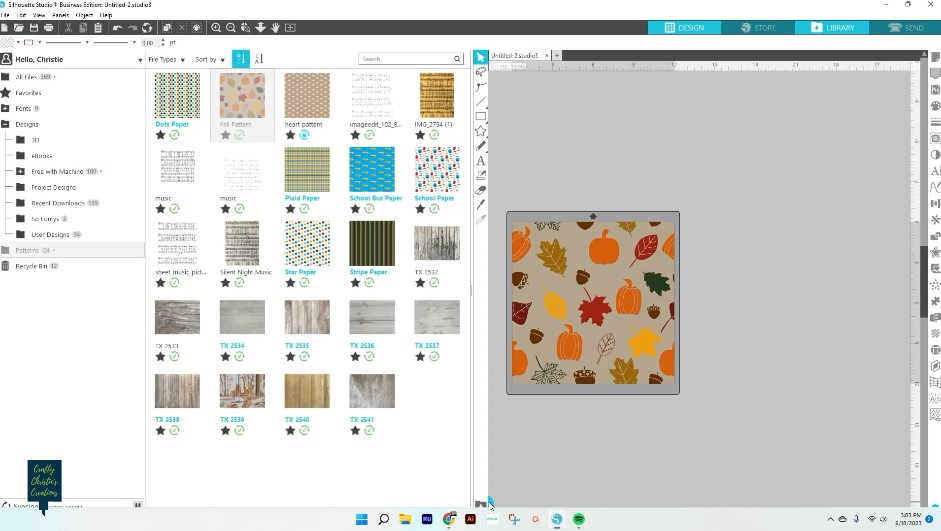Select the star shape tool
The width and height of the screenshot is (941, 531).
[481, 131]
